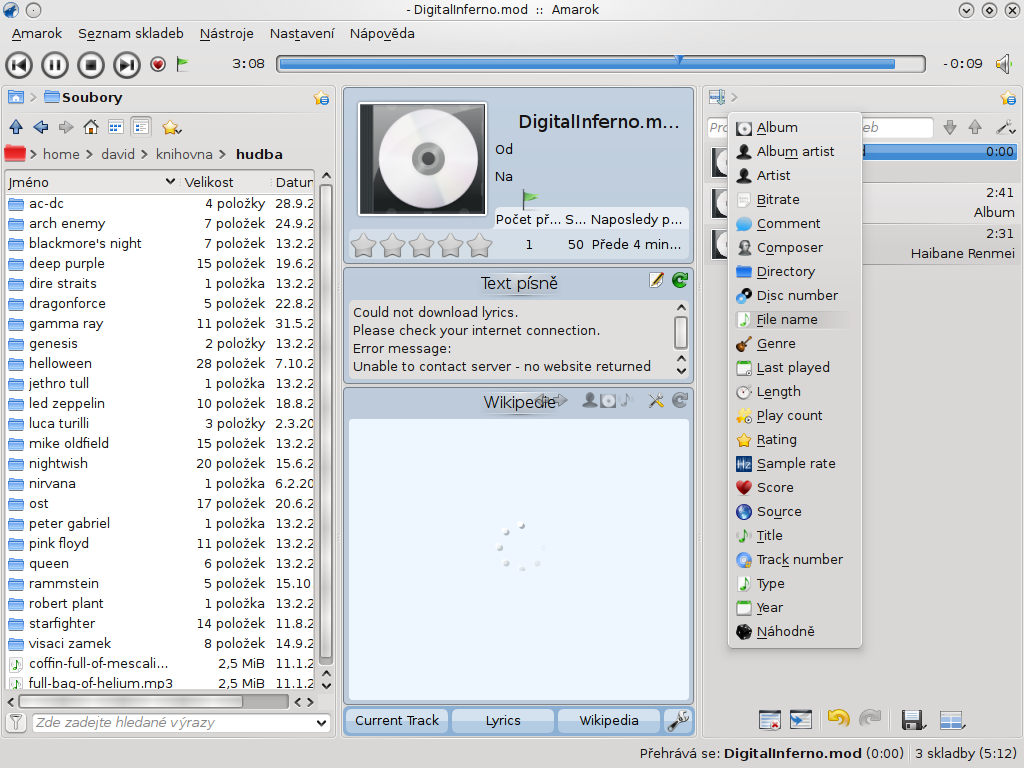Go to the home folder

click(x=91, y=127)
